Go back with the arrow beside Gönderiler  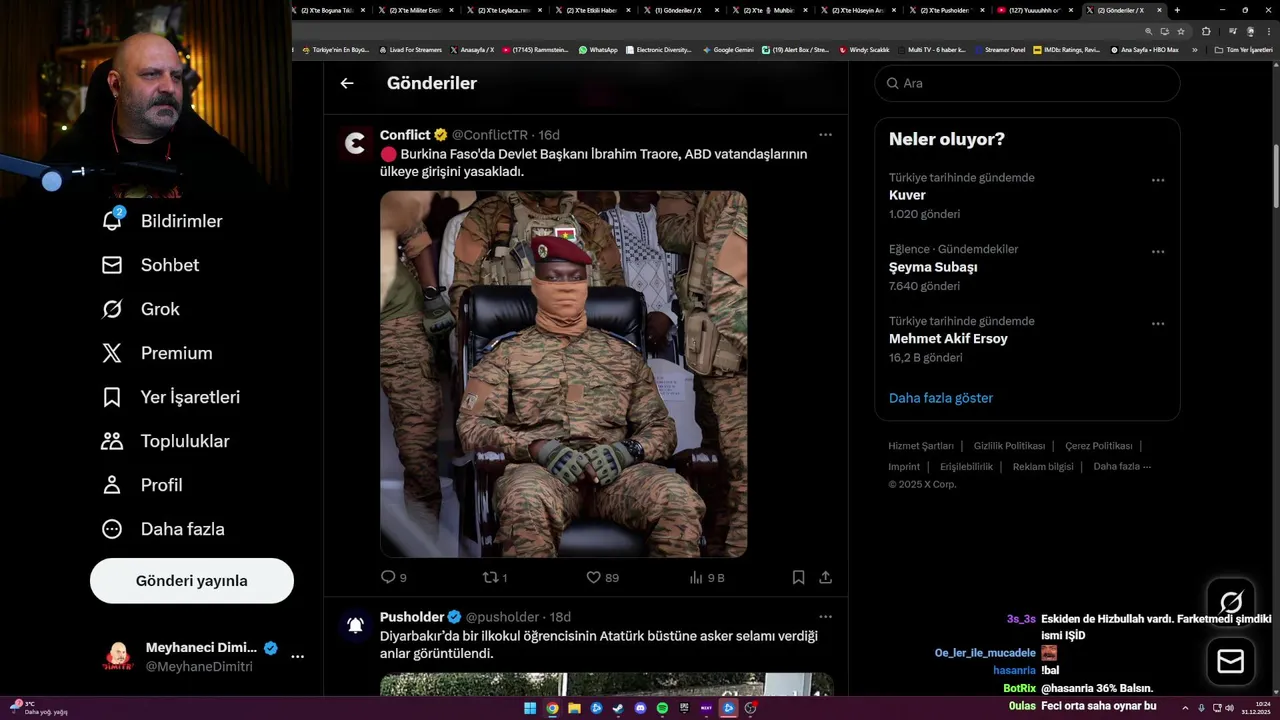(x=347, y=83)
